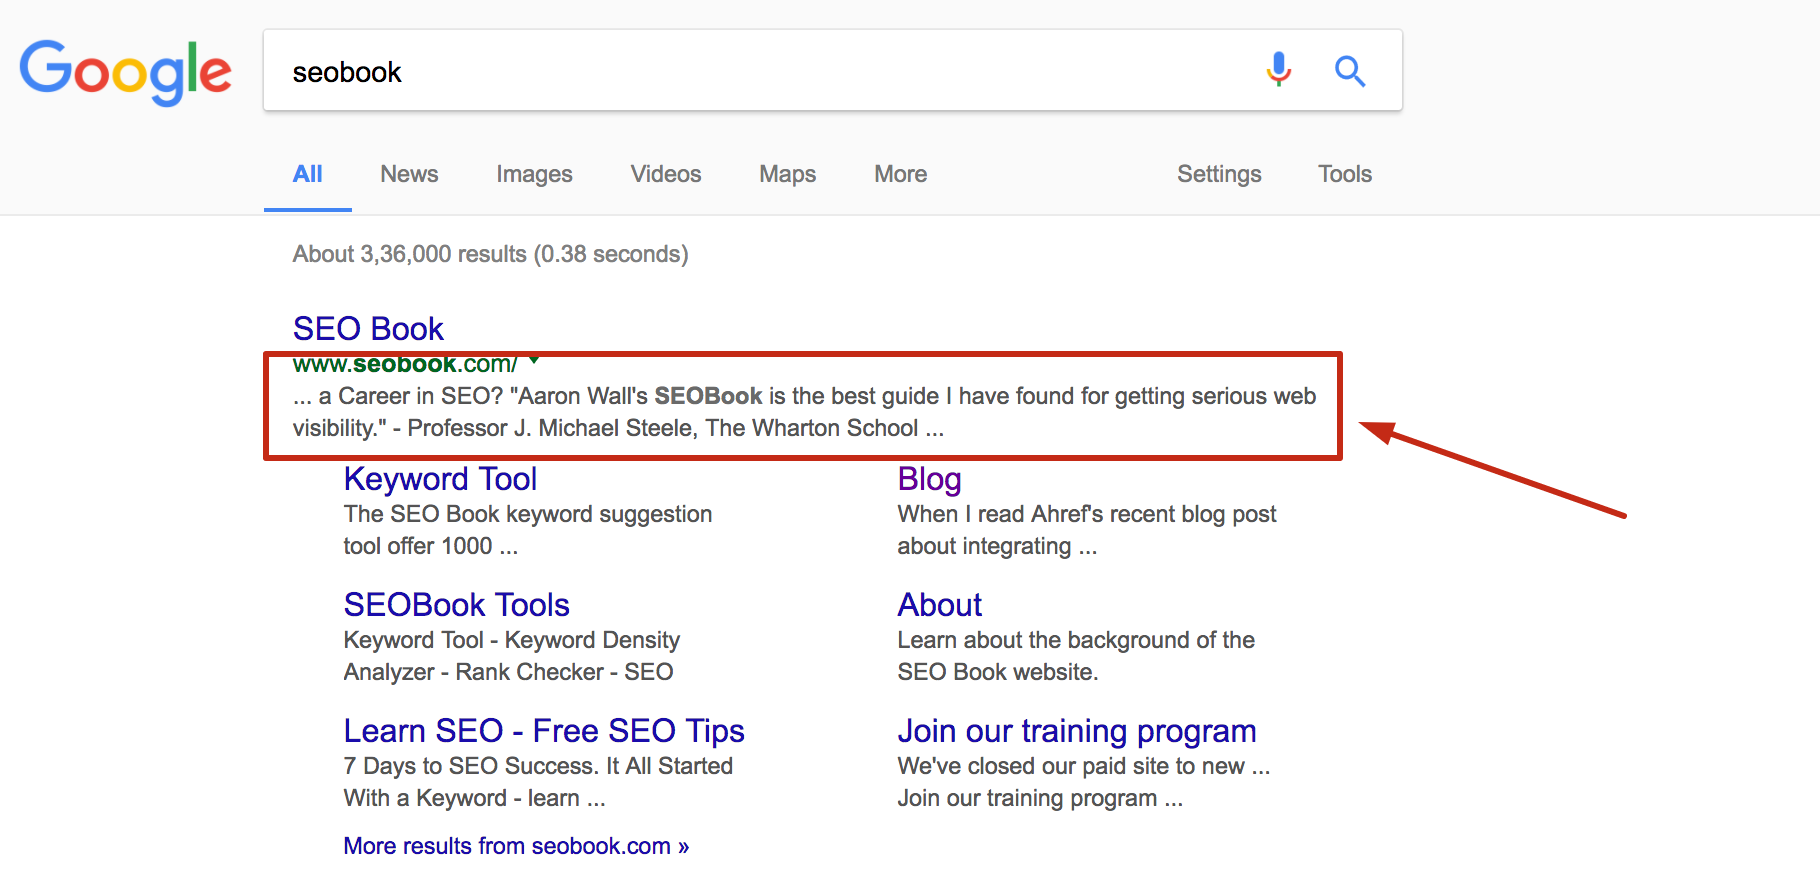Click the About 3,36,000 results text
The image size is (1820, 890).
point(490,254)
